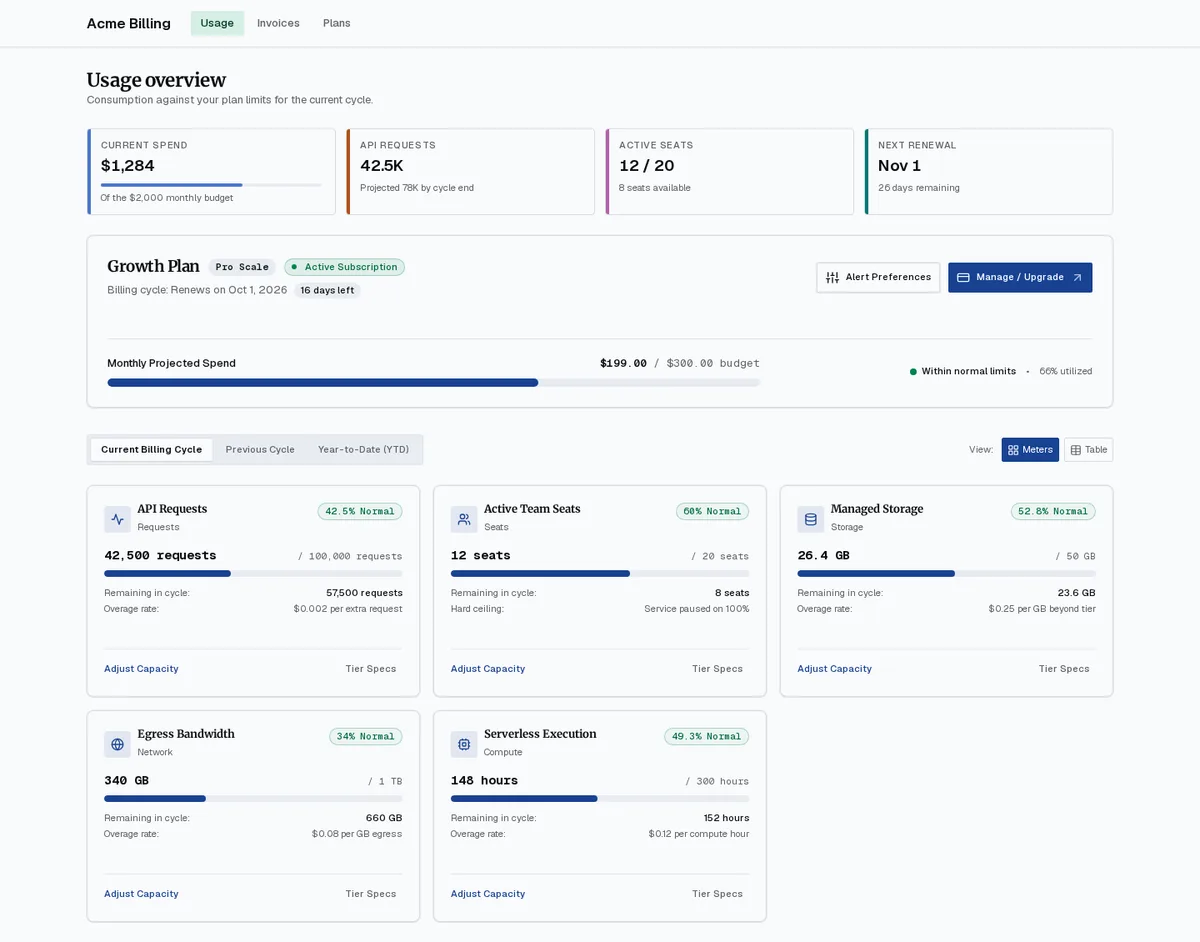Click the Egress Bandwidth usage bar
Screen dimensions: 1200x942
(x=253, y=799)
